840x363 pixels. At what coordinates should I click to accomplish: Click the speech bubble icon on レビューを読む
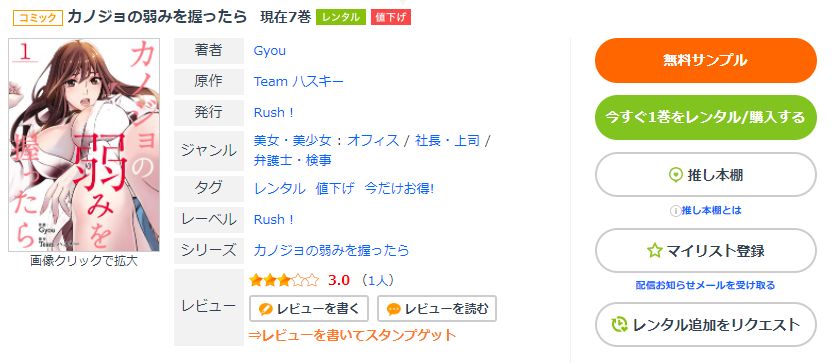point(394,309)
